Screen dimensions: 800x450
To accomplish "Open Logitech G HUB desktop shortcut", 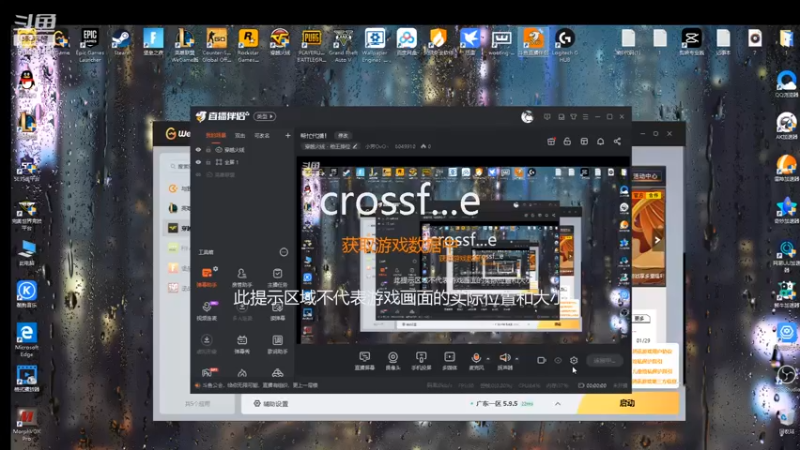I will (565, 45).
